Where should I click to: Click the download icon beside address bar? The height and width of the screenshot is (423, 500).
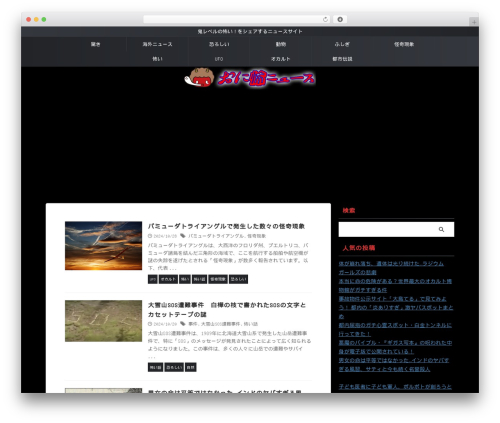point(340,19)
